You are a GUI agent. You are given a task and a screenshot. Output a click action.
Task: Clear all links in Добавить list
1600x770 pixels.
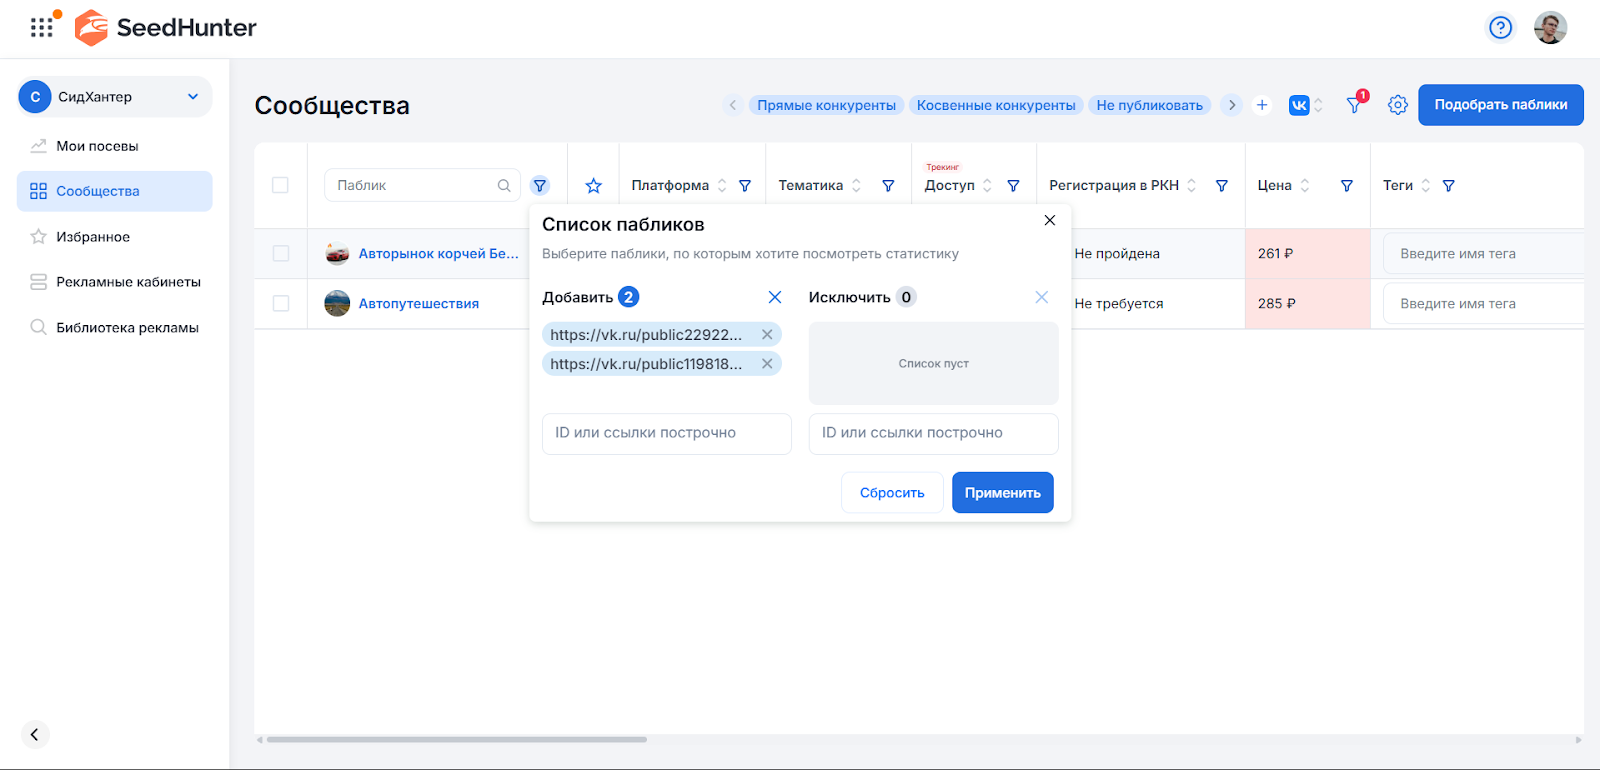click(x=774, y=297)
